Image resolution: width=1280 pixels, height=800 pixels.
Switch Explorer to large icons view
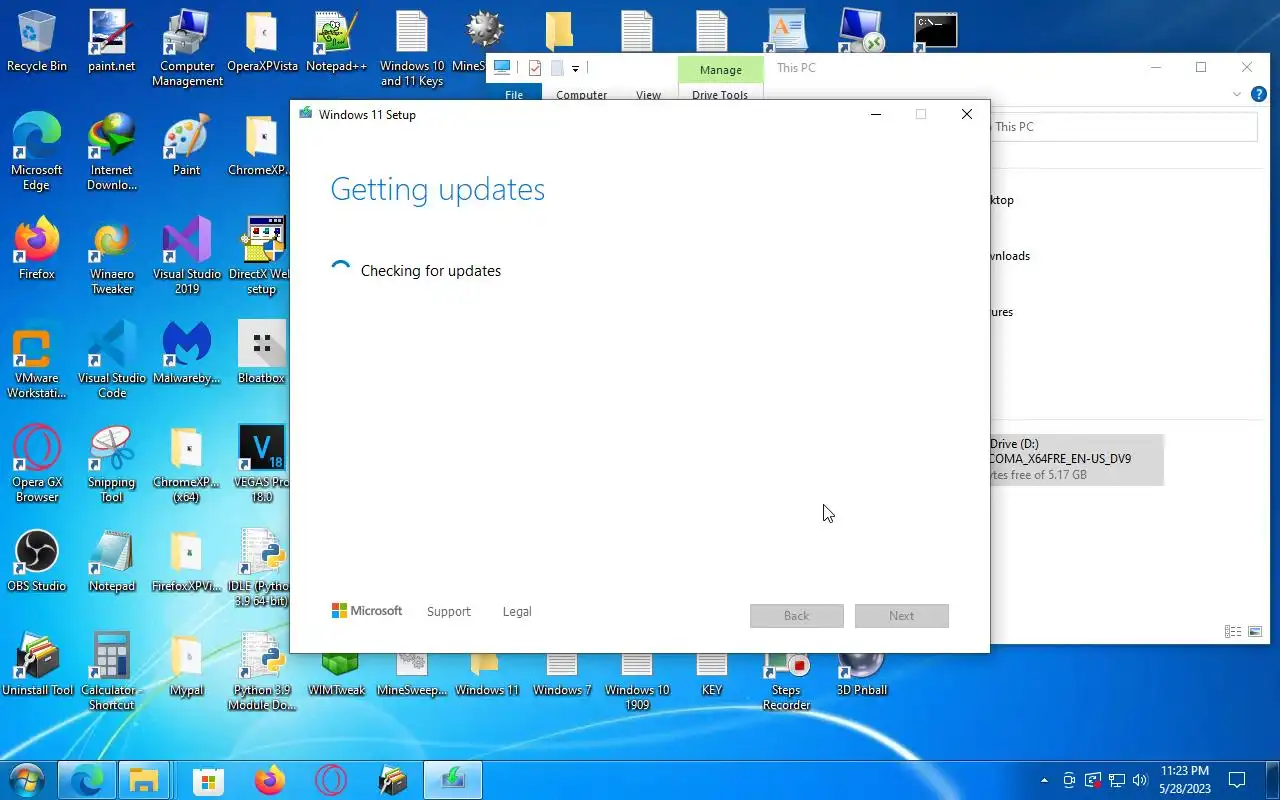click(1255, 632)
